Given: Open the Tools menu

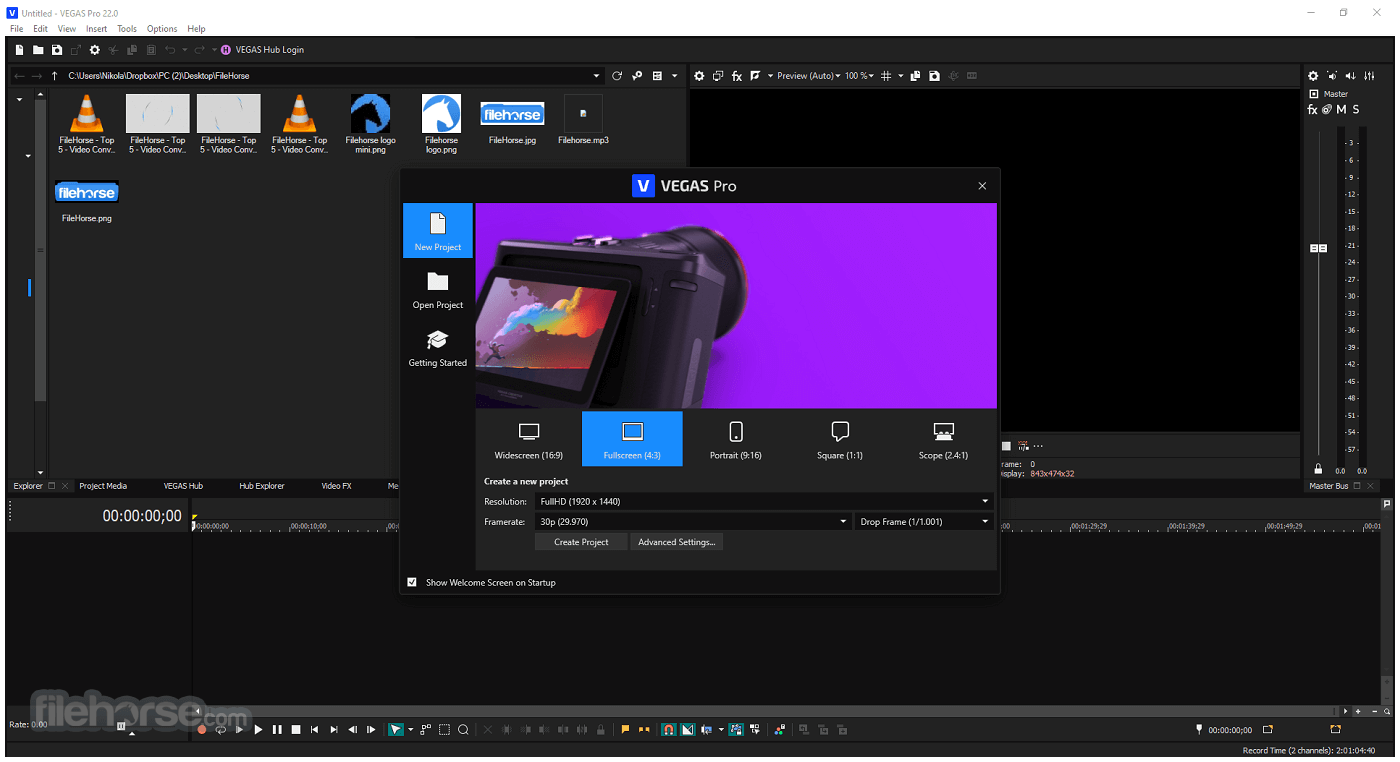Looking at the screenshot, I should [127, 29].
